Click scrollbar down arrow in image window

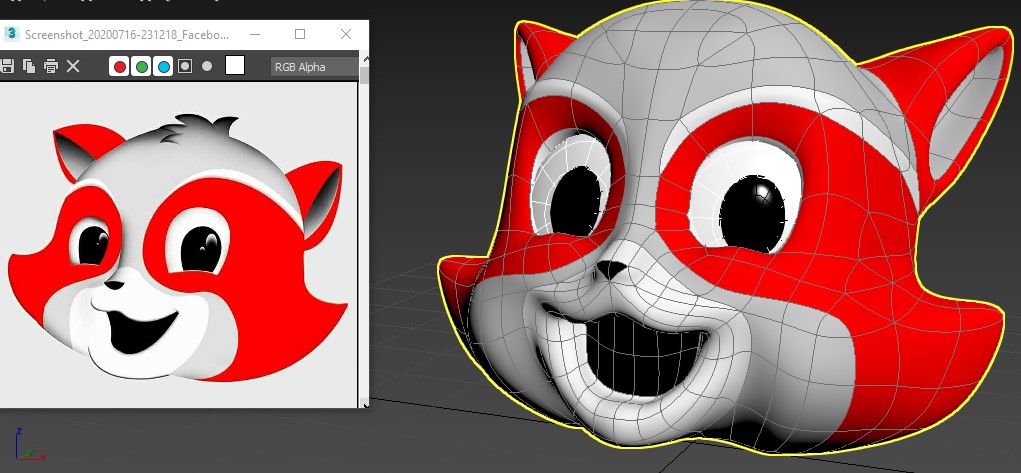364,402
